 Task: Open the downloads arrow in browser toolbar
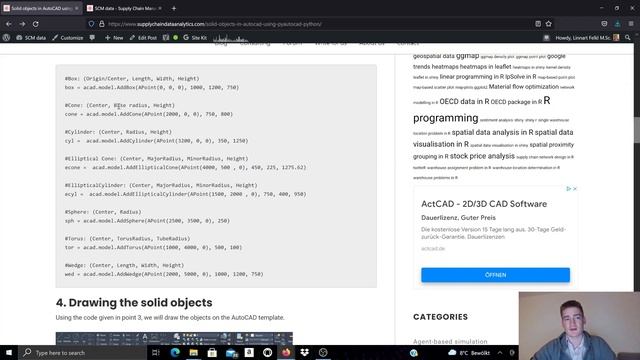[618, 24]
